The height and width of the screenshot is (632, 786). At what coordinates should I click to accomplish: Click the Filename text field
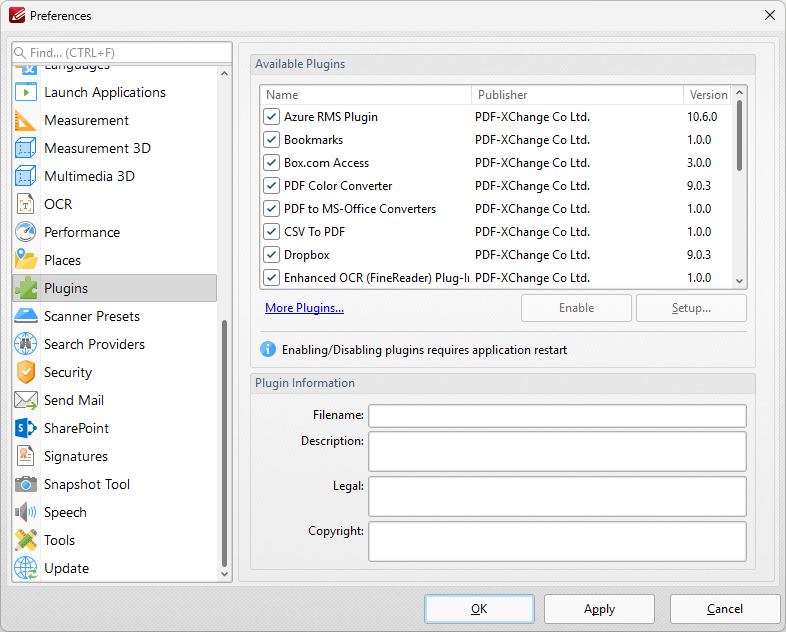pyautogui.click(x=557, y=416)
